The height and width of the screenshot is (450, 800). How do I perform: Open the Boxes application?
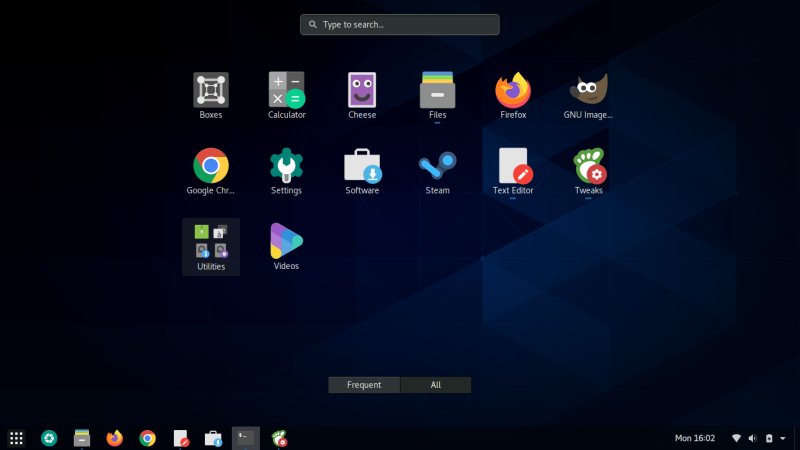[x=211, y=91]
